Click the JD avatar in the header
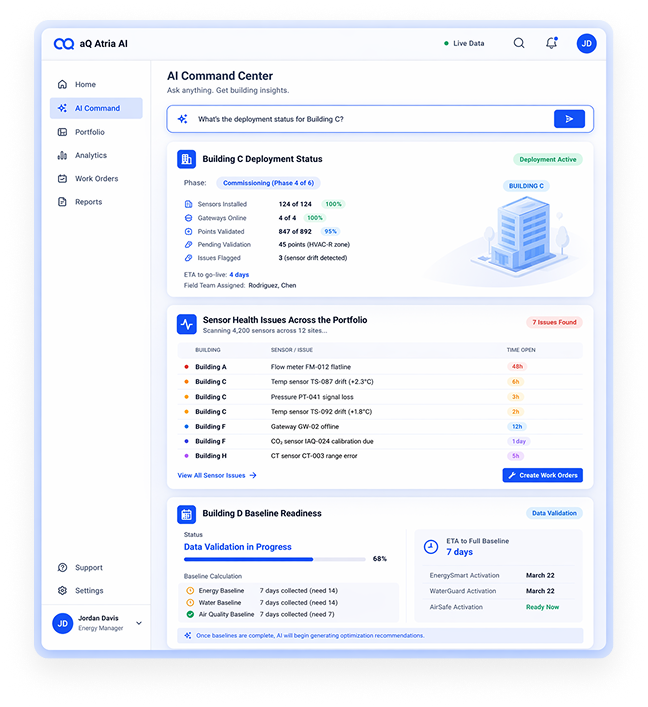 click(586, 43)
